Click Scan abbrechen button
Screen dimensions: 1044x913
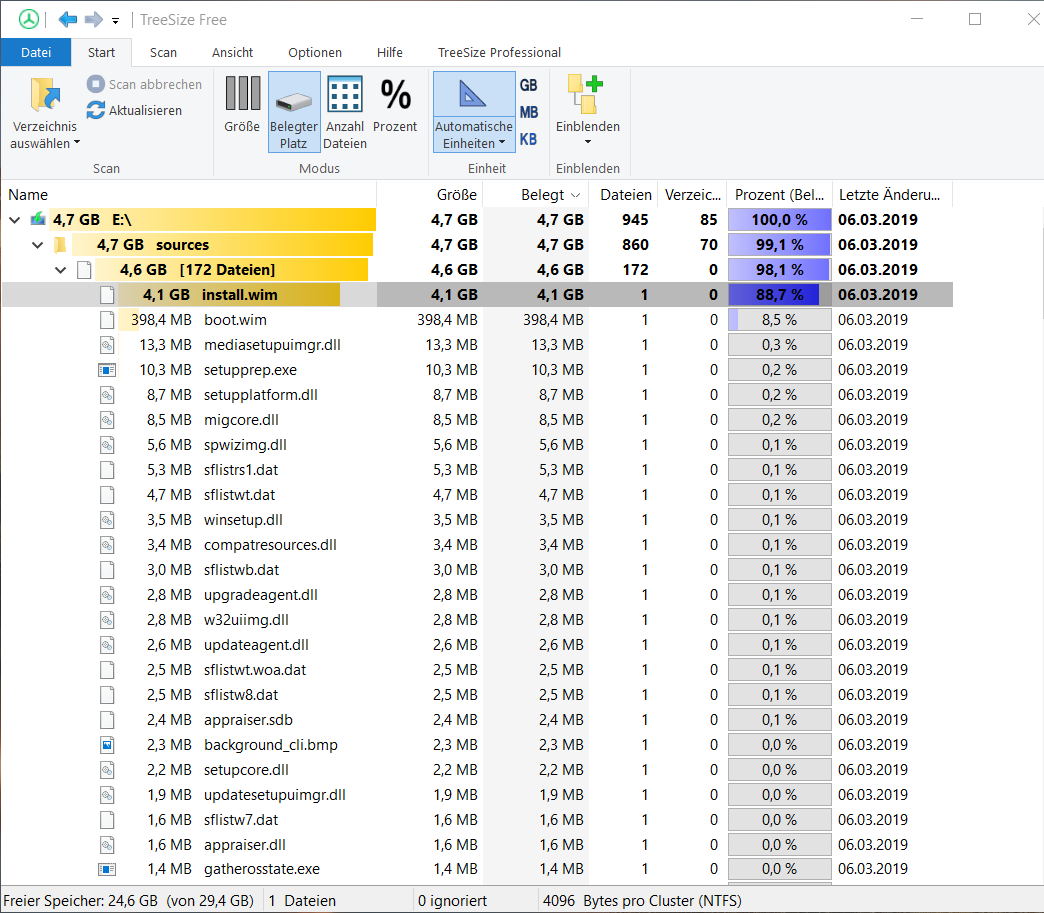144,84
